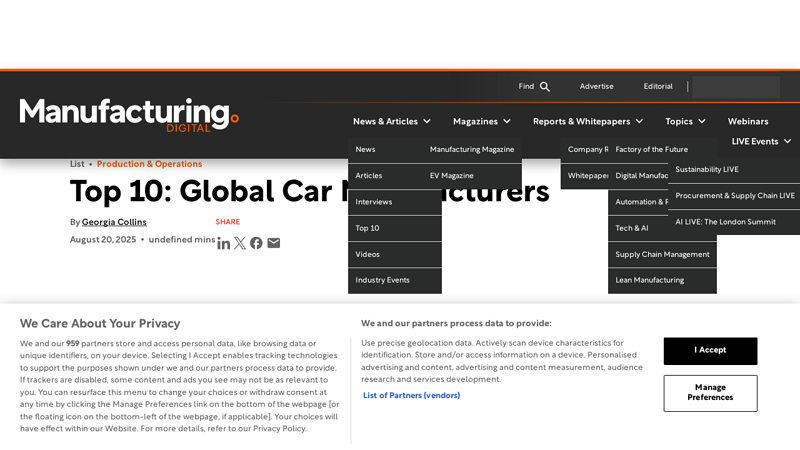Image resolution: width=800 pixels, height=450 pixels.
Task: Click the I Accept button
Action: tap(710, 351)
